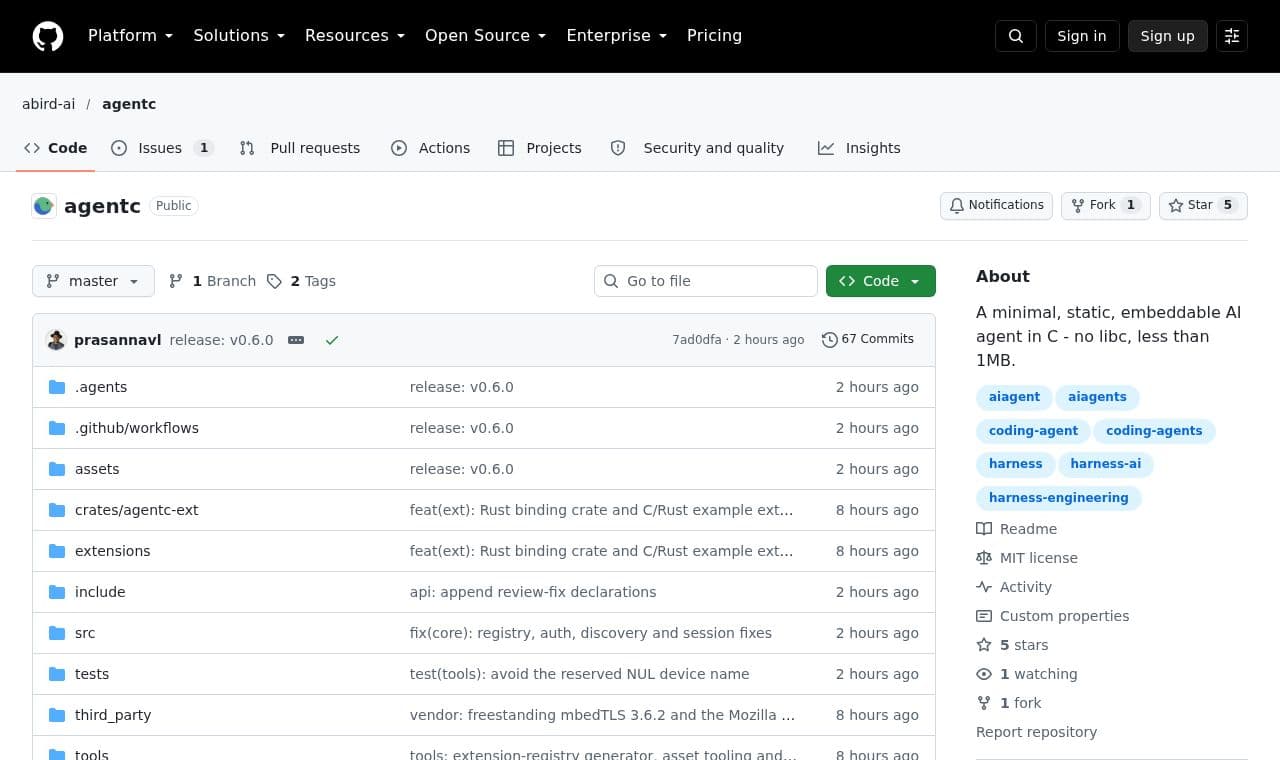This screenshot has width=1280, height=760.
Task: Open the abird-ai owner link
Action: tap(49, 104)
